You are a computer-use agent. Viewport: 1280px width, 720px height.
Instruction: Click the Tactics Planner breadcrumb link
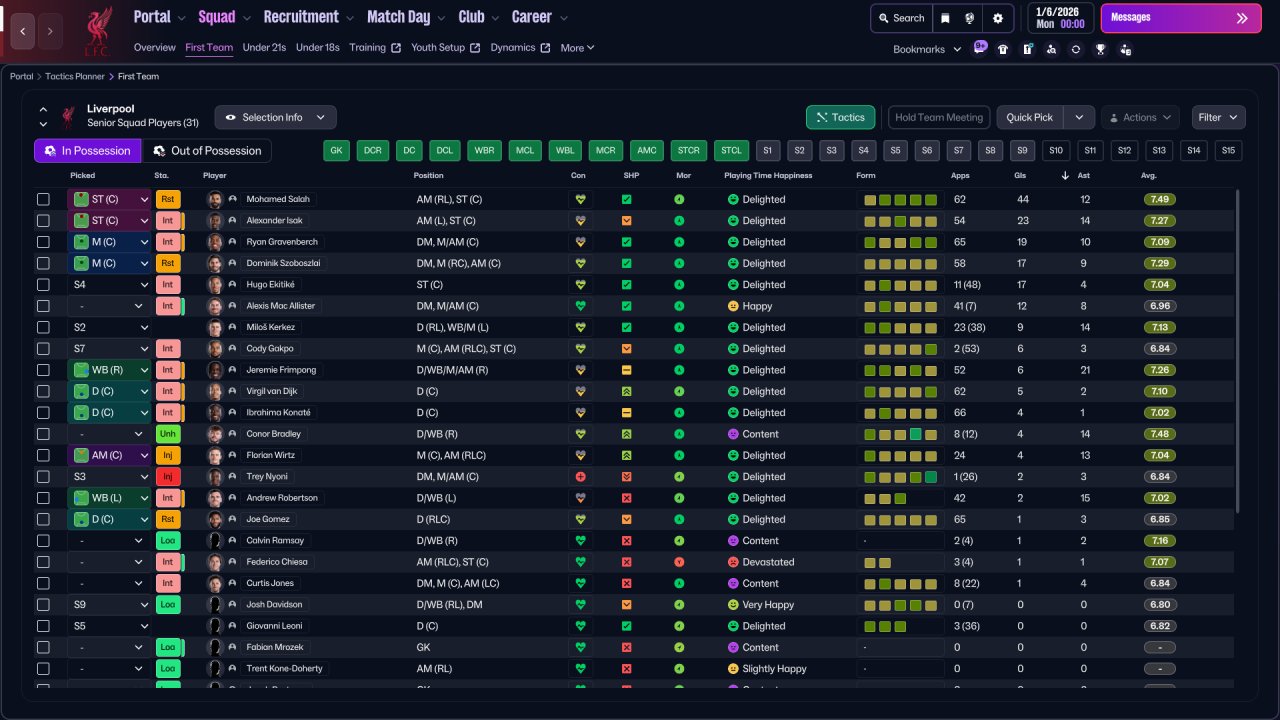(75, 76)
